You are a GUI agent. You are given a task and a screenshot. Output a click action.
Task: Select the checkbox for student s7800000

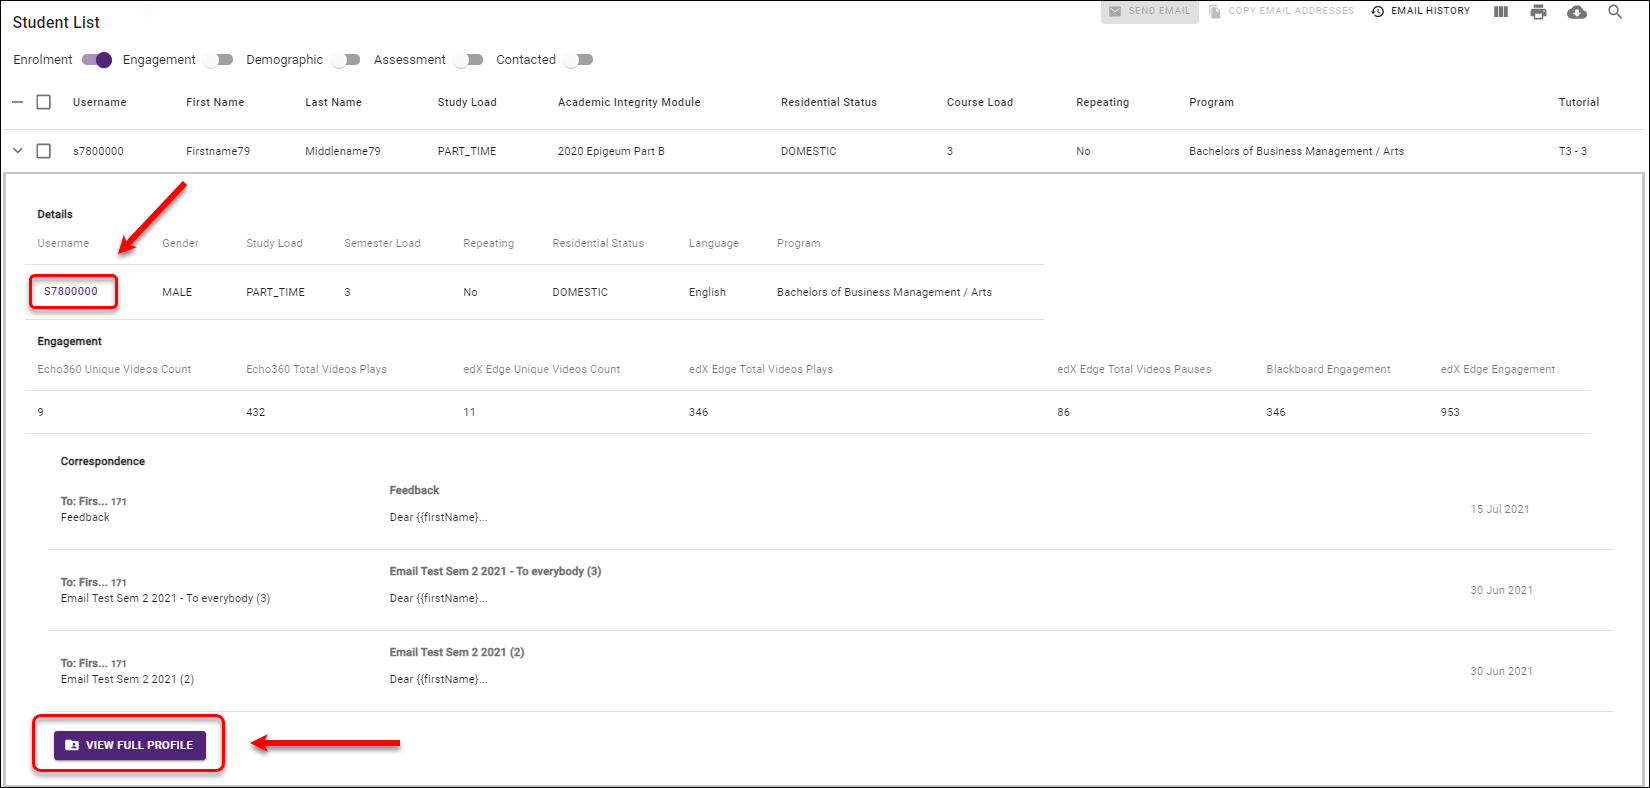pyautogui.click(x=44, y=151)
